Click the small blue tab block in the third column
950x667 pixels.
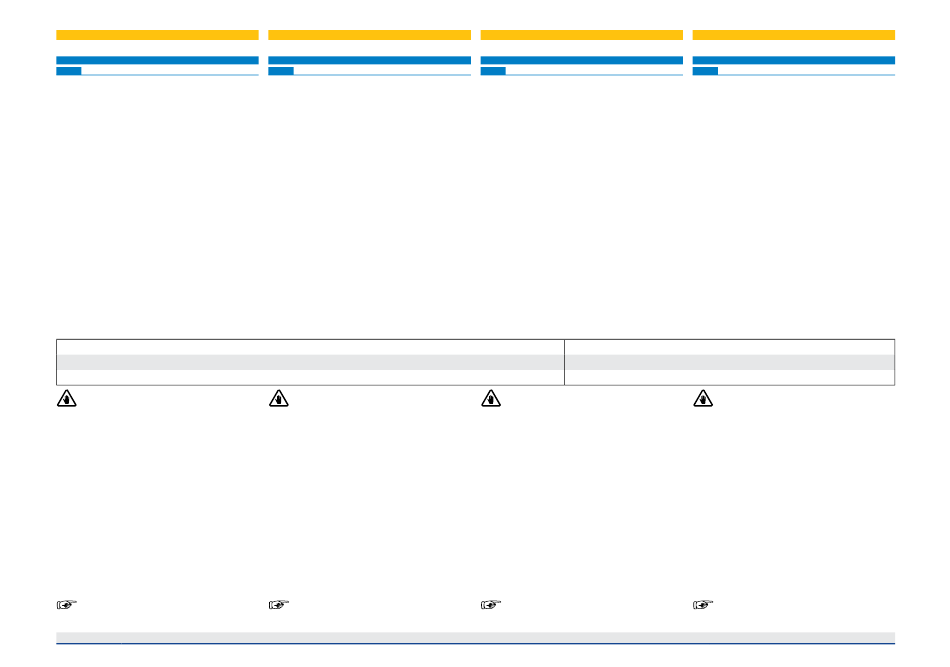point(492,71)
